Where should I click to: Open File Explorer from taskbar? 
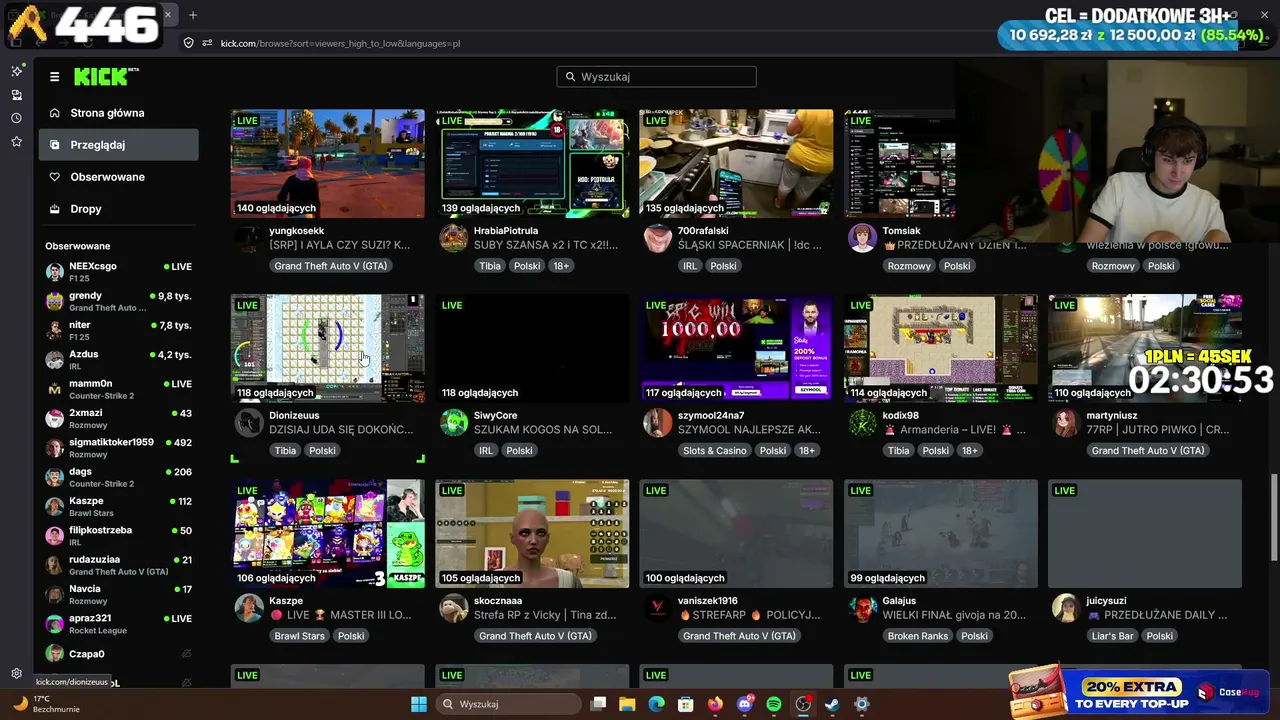tap(627, 704)
